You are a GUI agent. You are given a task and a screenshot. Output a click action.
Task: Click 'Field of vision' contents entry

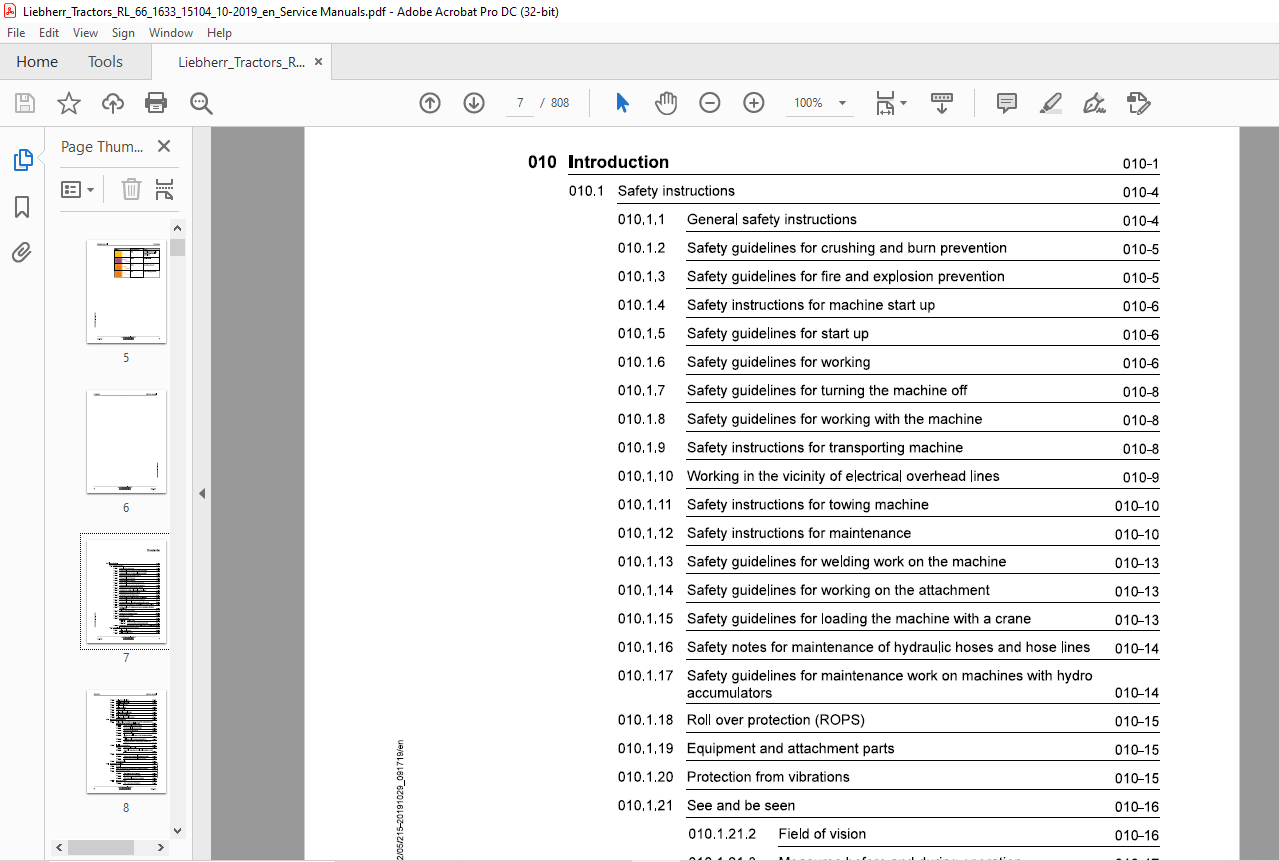point(822,834)
